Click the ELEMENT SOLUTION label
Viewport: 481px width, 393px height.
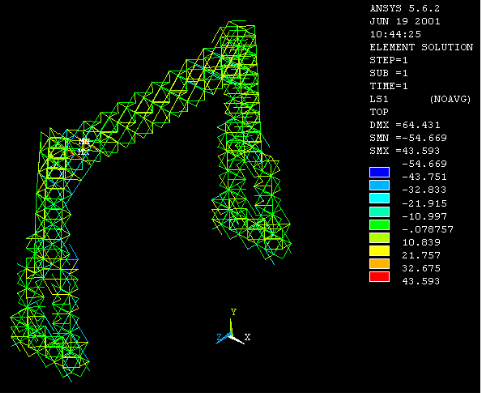(x=421, y=47)
